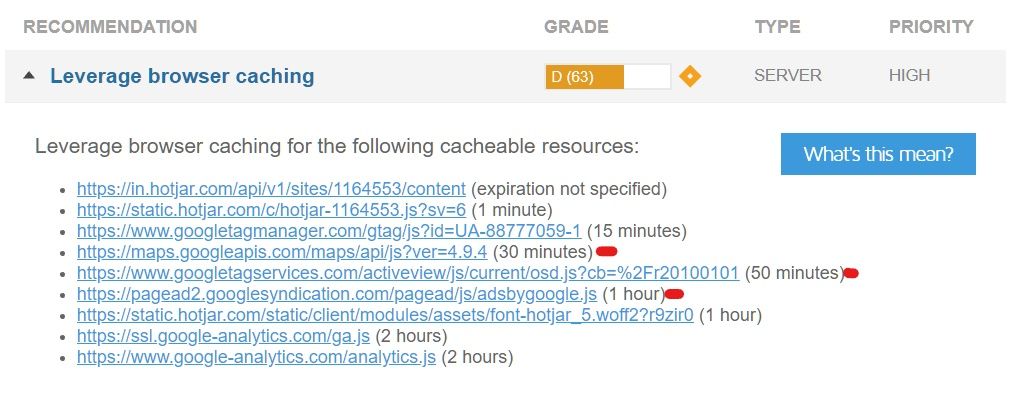Image resolution: width=1010 pixels, height=404 pixels.
Task: Click the TYPE column header
Action: pos(777,27)
